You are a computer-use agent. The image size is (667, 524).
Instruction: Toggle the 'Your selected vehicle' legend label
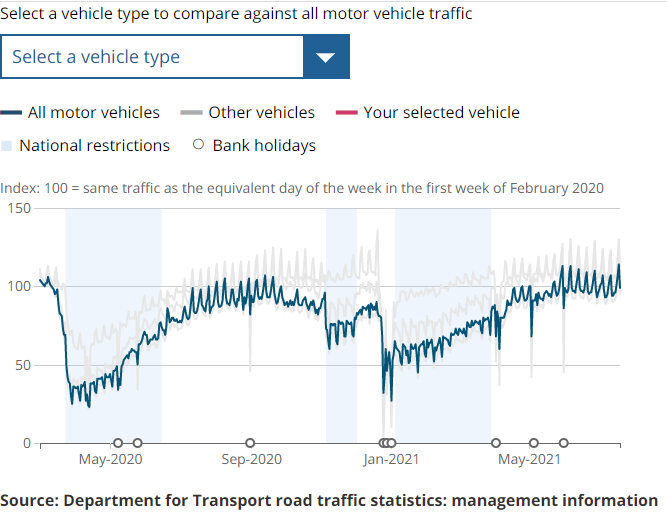click(441, 113)
